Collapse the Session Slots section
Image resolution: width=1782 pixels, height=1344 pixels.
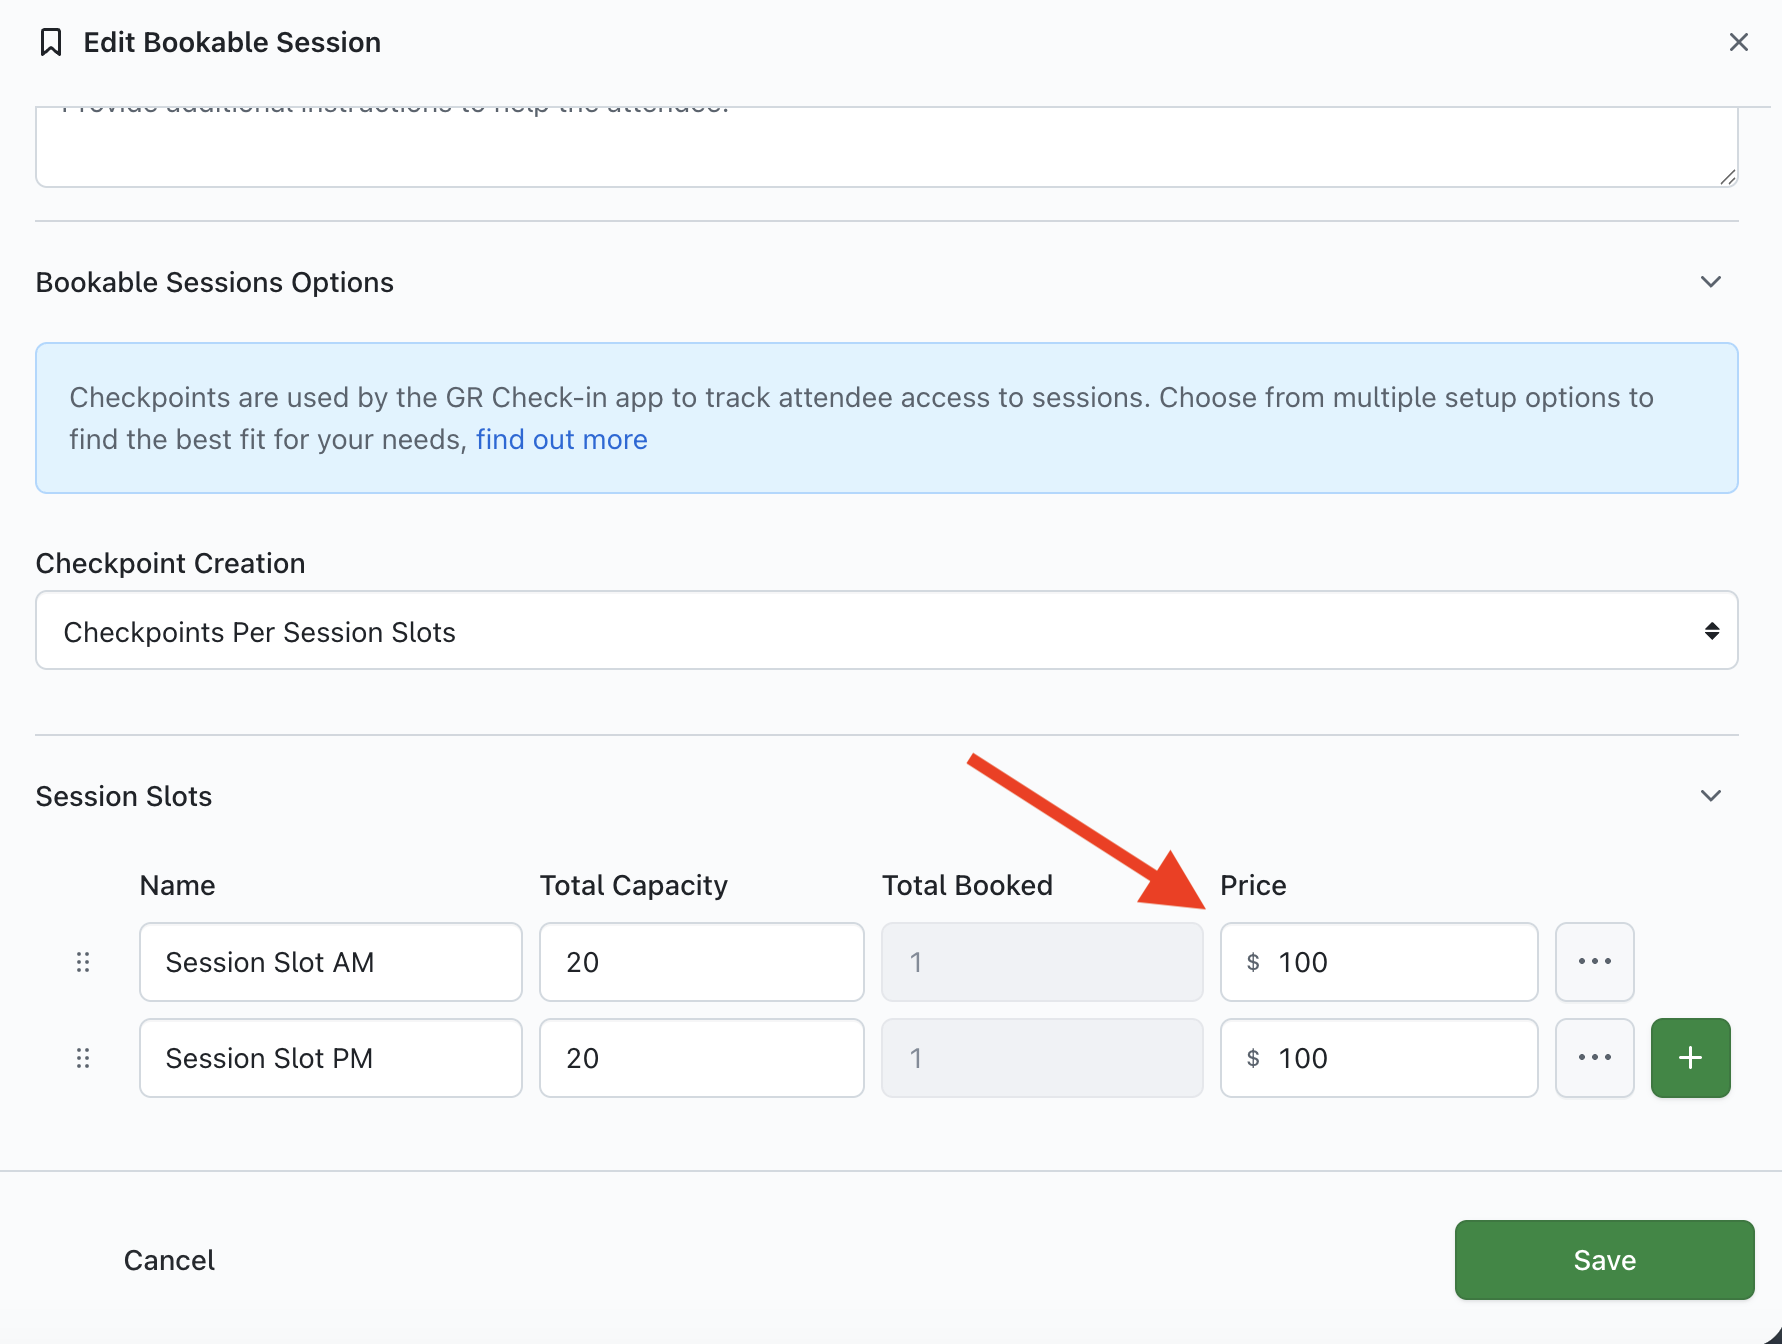(x=1710, y=796)
